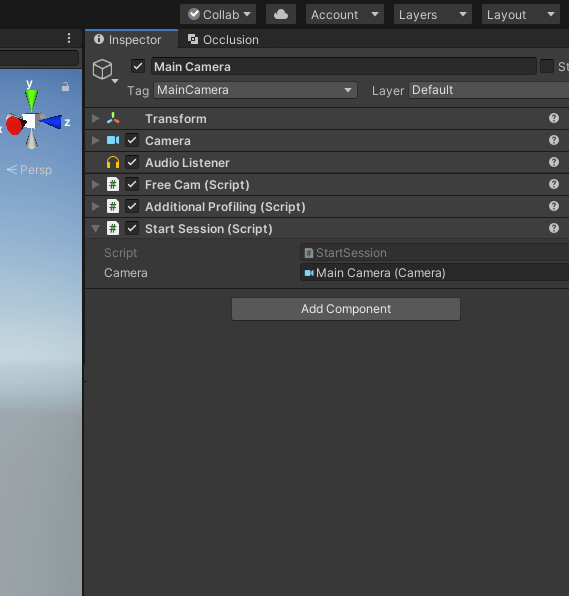569x596 pixels.
Task: Click the red X axis gizmo cone
Action: pyautogui.click(x=14, y=125)
